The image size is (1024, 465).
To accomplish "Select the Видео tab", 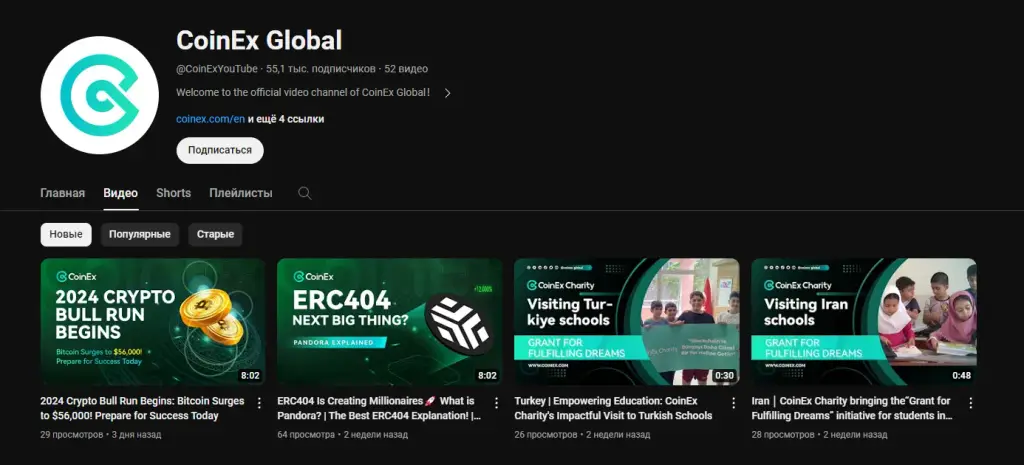I will coord(121,193).
